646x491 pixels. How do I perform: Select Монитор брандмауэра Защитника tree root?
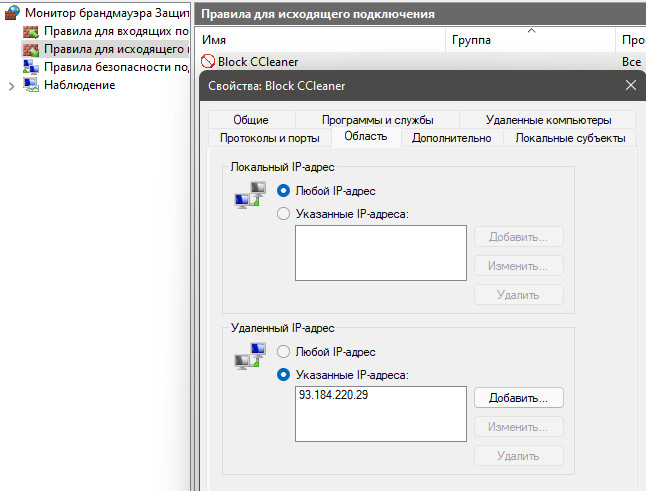(x=106, y=13)
